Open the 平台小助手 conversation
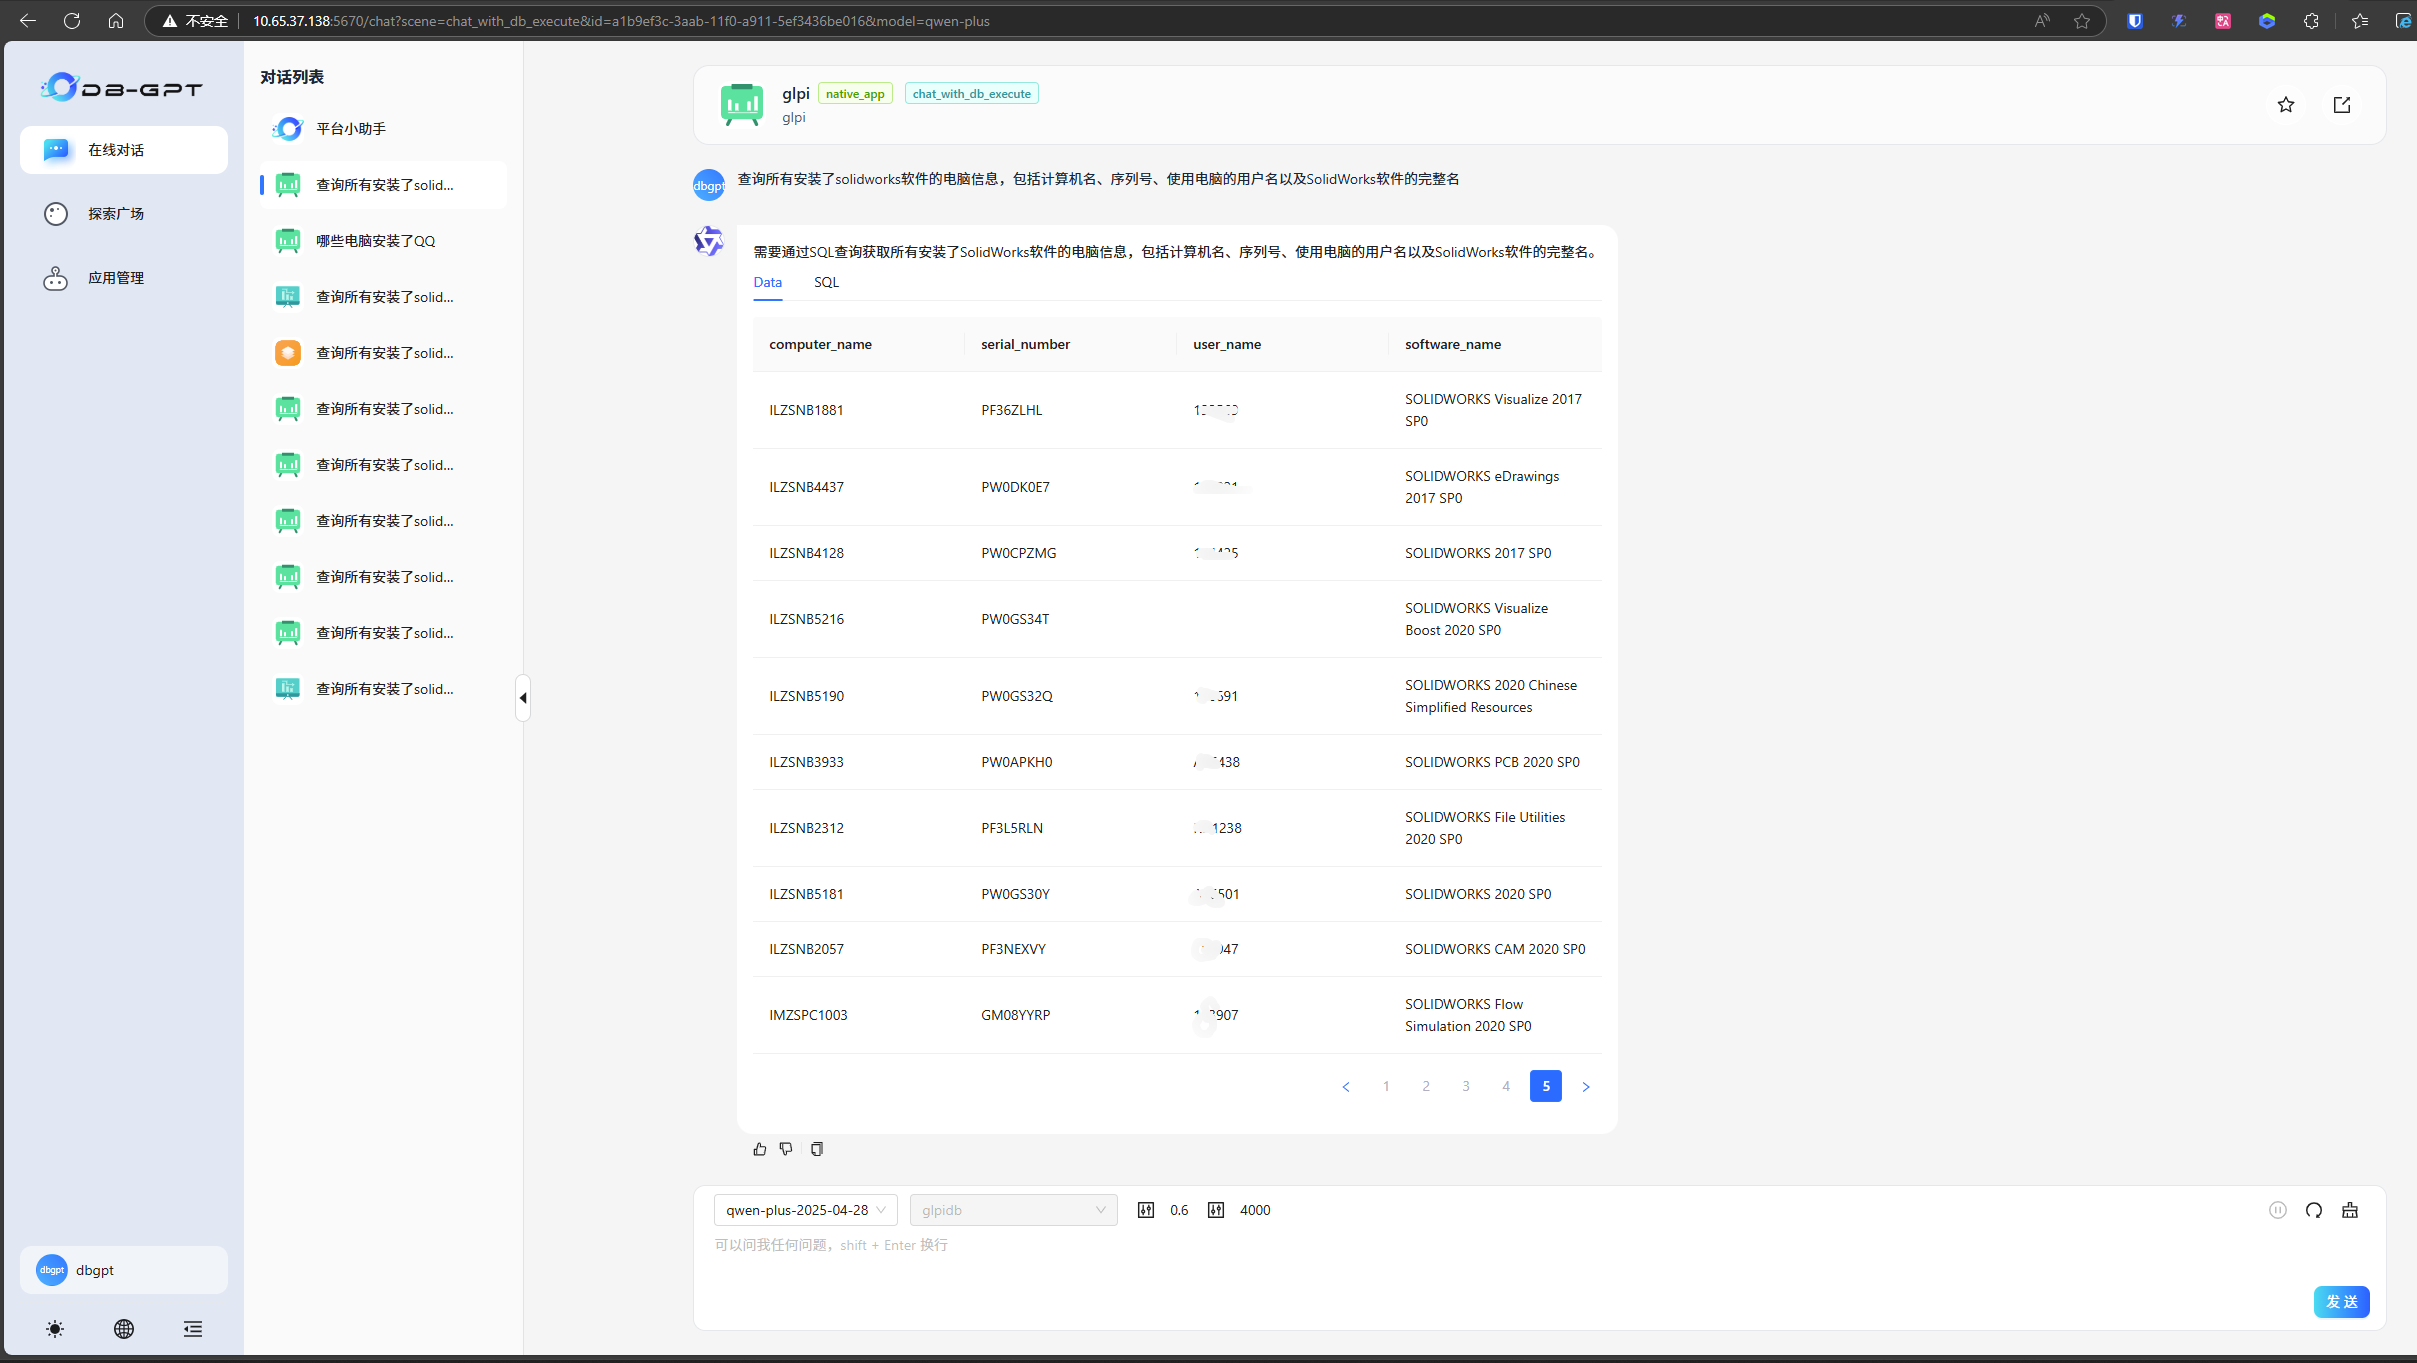Viewport: 2417px width, 1363px height. 383,129
